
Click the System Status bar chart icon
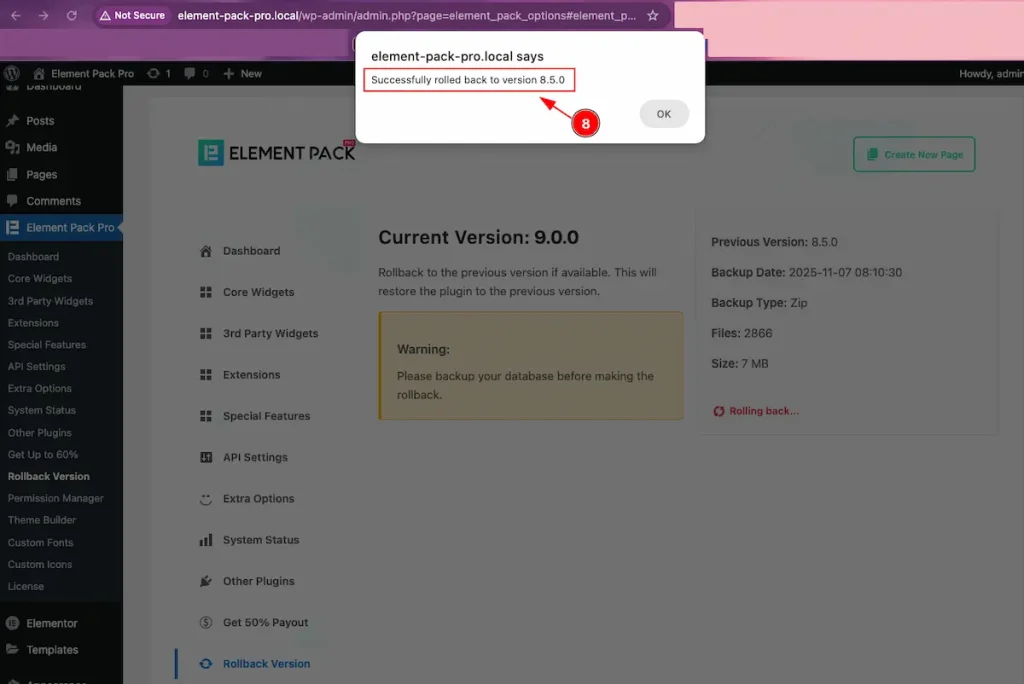pyautogui.click(x=206, y=540)
